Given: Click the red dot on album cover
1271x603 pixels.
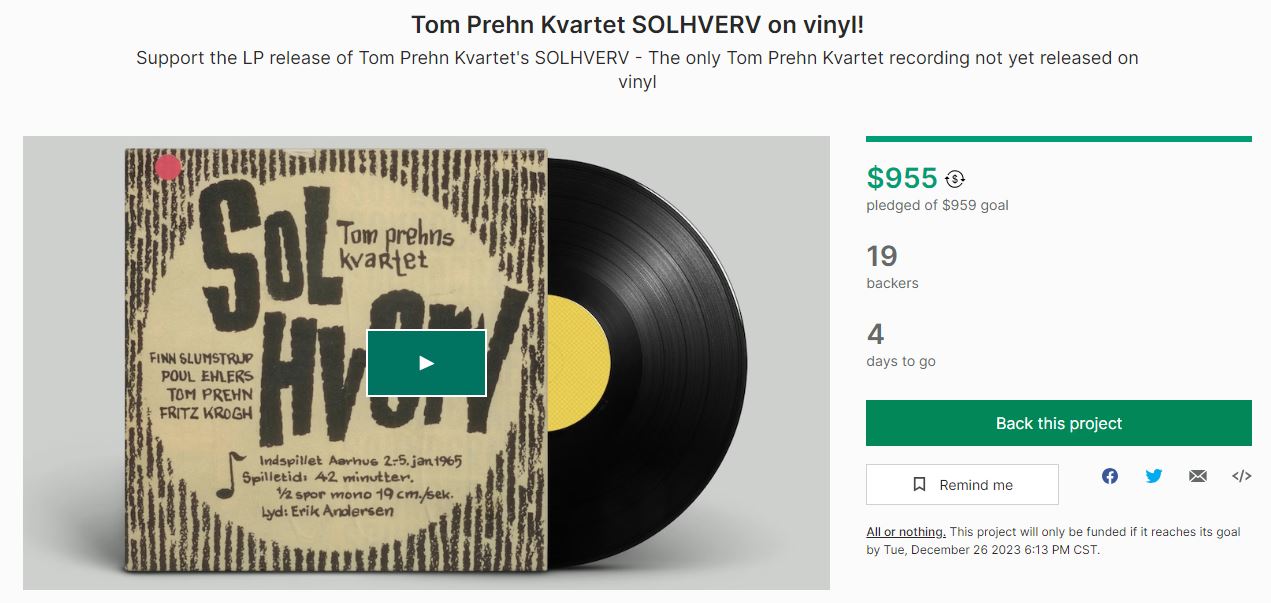Looking at the screenshot, I should click(168, 167).
